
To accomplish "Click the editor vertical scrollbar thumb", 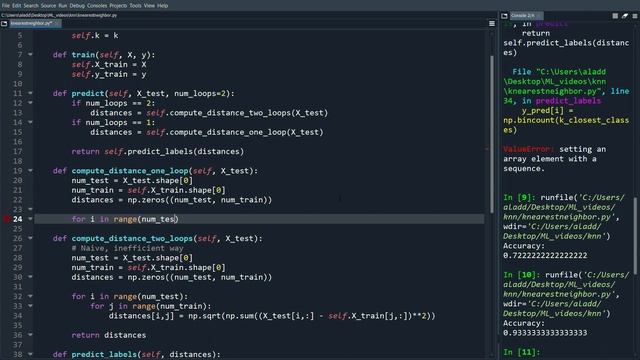I will (492, 135).
